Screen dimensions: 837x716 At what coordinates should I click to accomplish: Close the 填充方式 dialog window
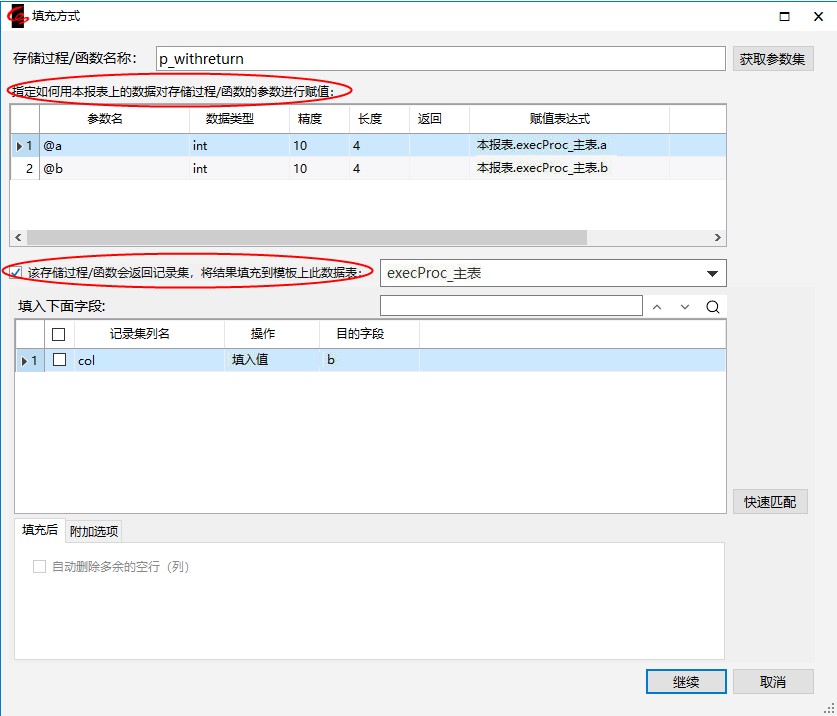(818, 16)
